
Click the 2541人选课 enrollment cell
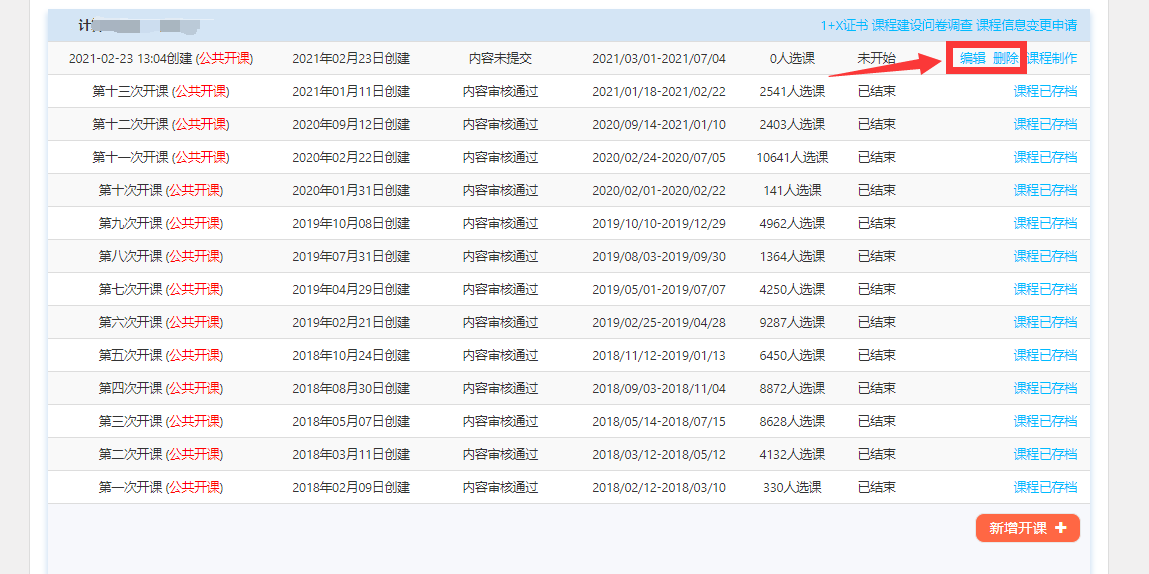792,92
